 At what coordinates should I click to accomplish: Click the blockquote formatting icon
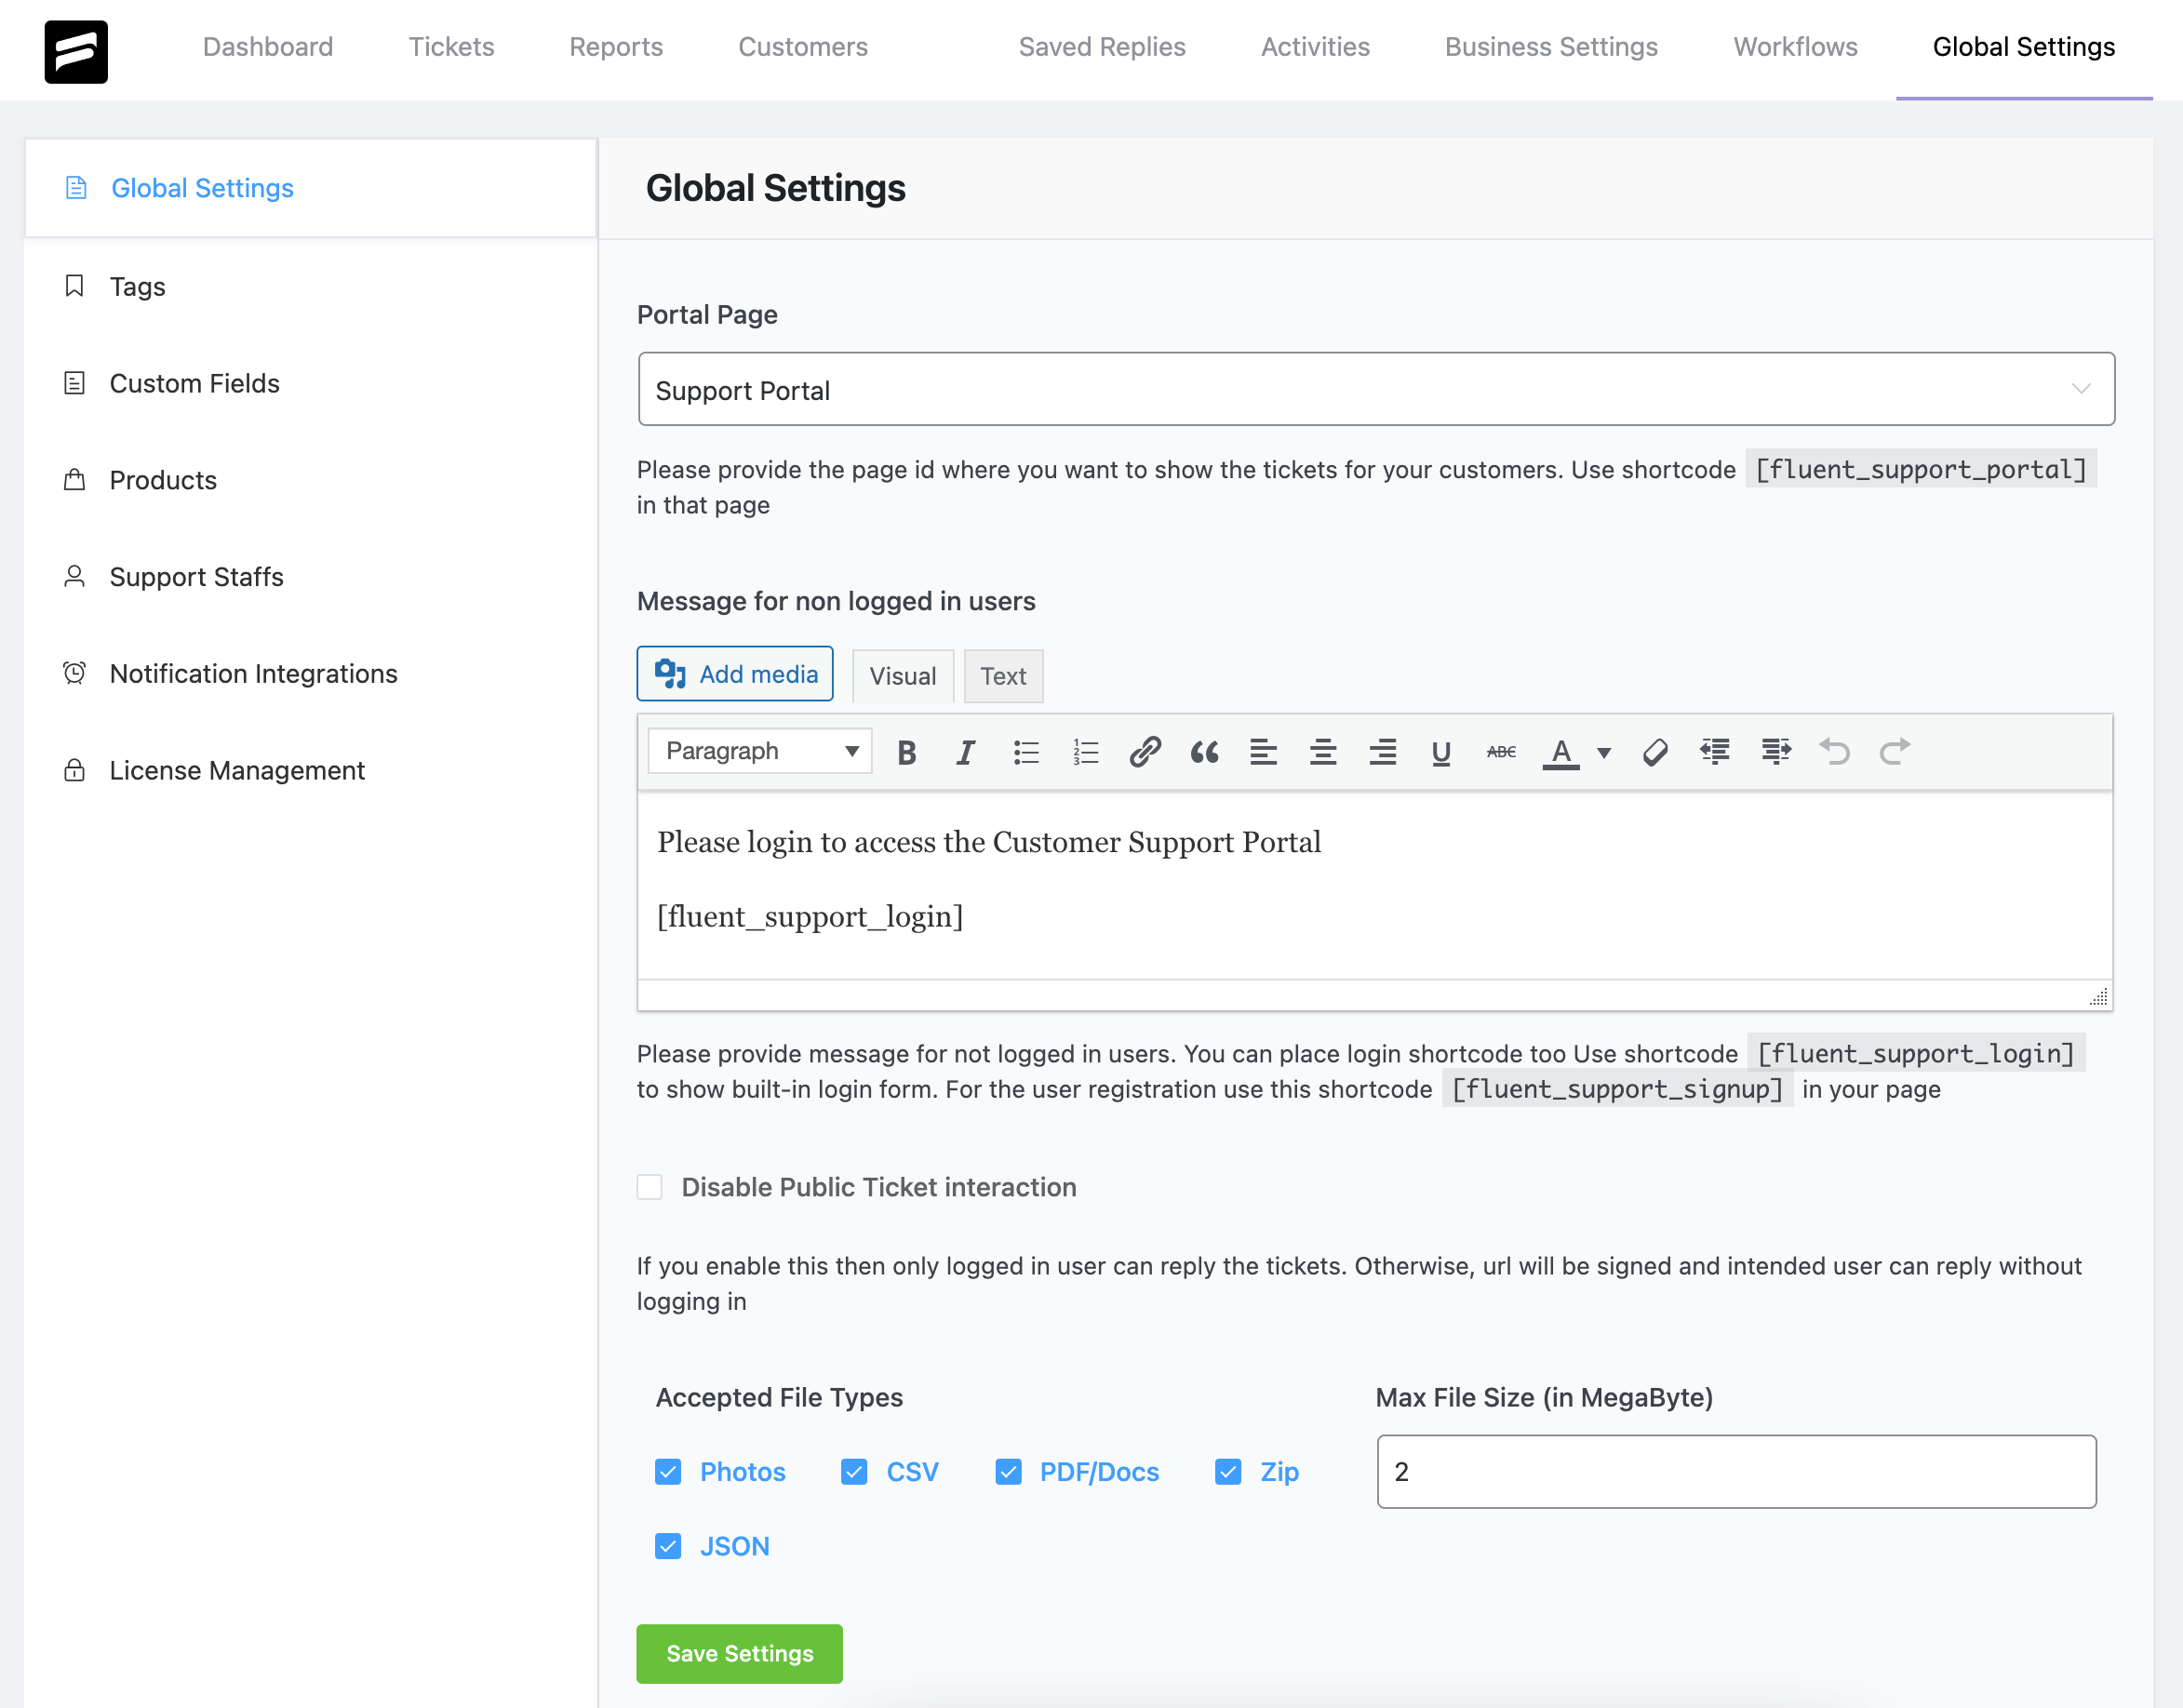click(x=1201, y=752)
